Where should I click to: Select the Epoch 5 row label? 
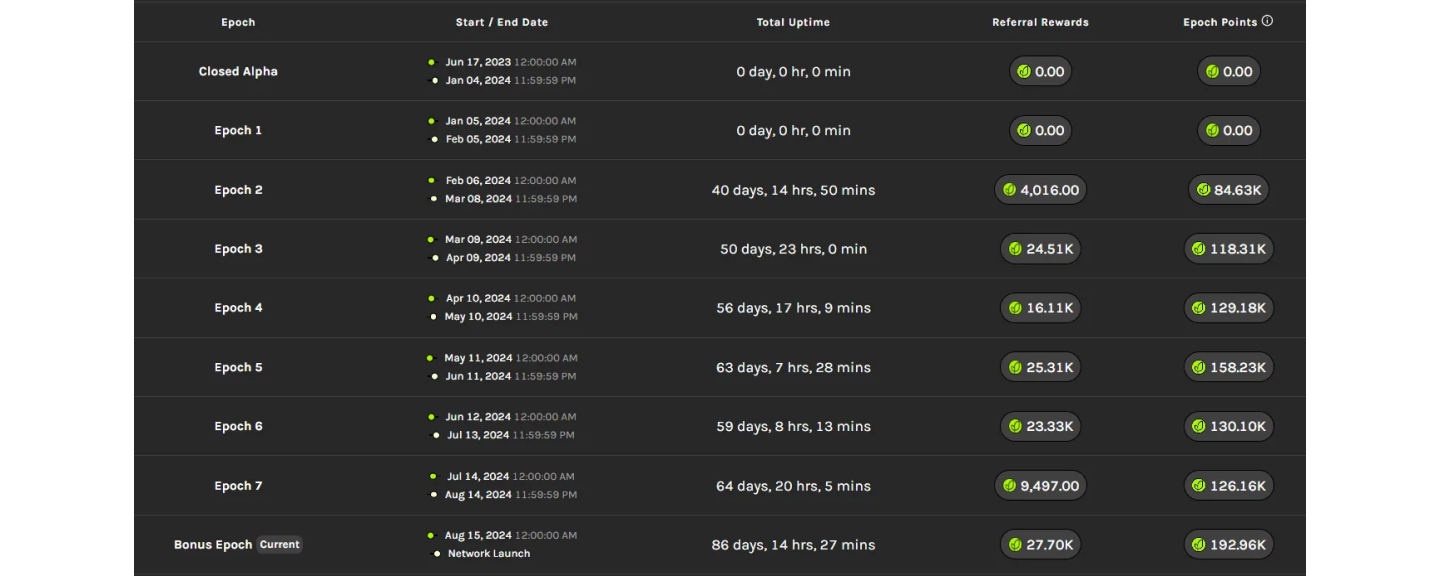coord(238,368)
